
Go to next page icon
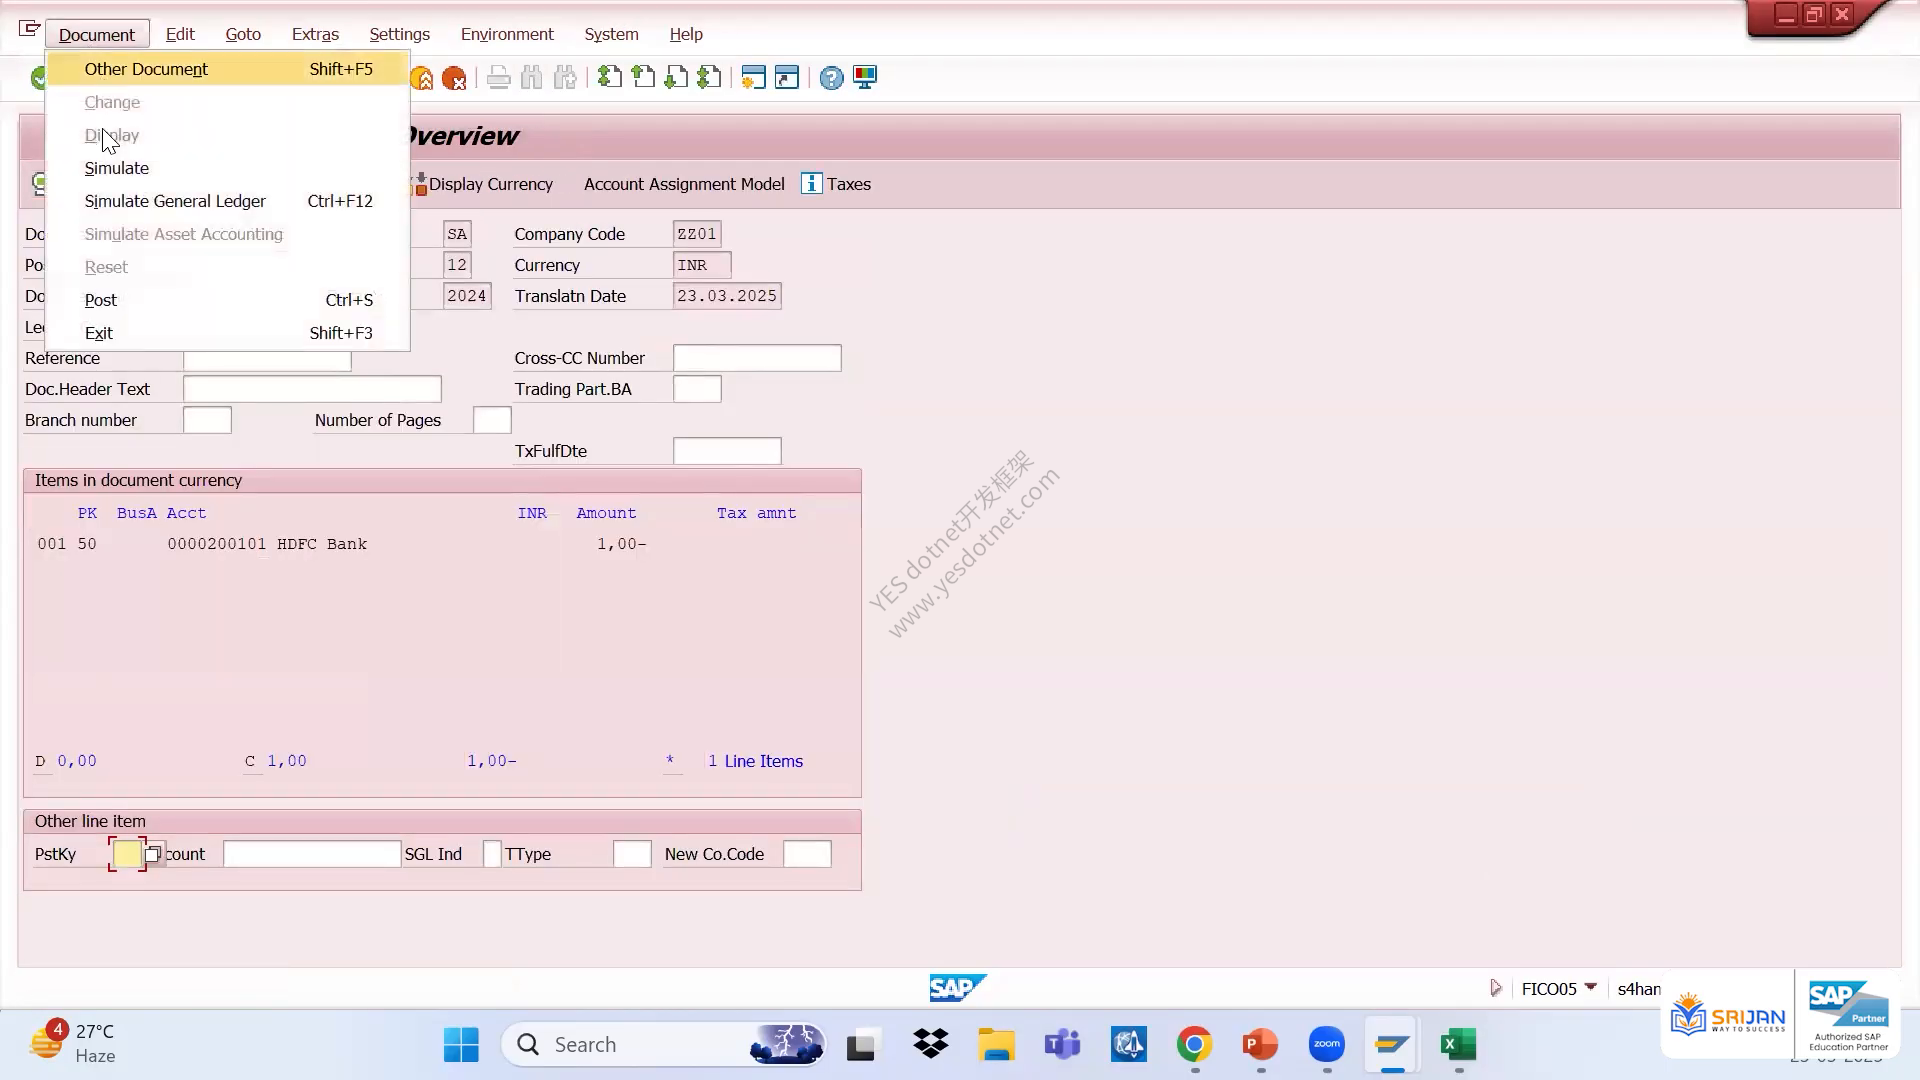point(676,77)
